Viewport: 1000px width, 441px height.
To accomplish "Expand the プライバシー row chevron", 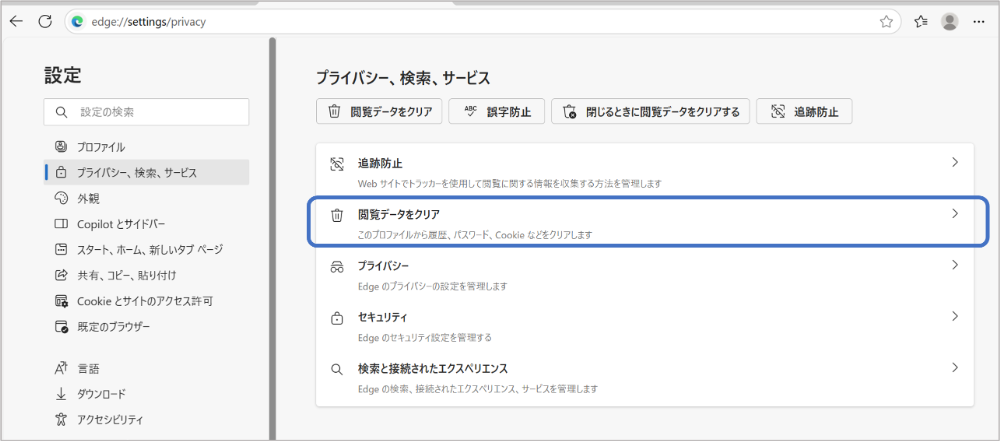I will click(x=955, y=265).
